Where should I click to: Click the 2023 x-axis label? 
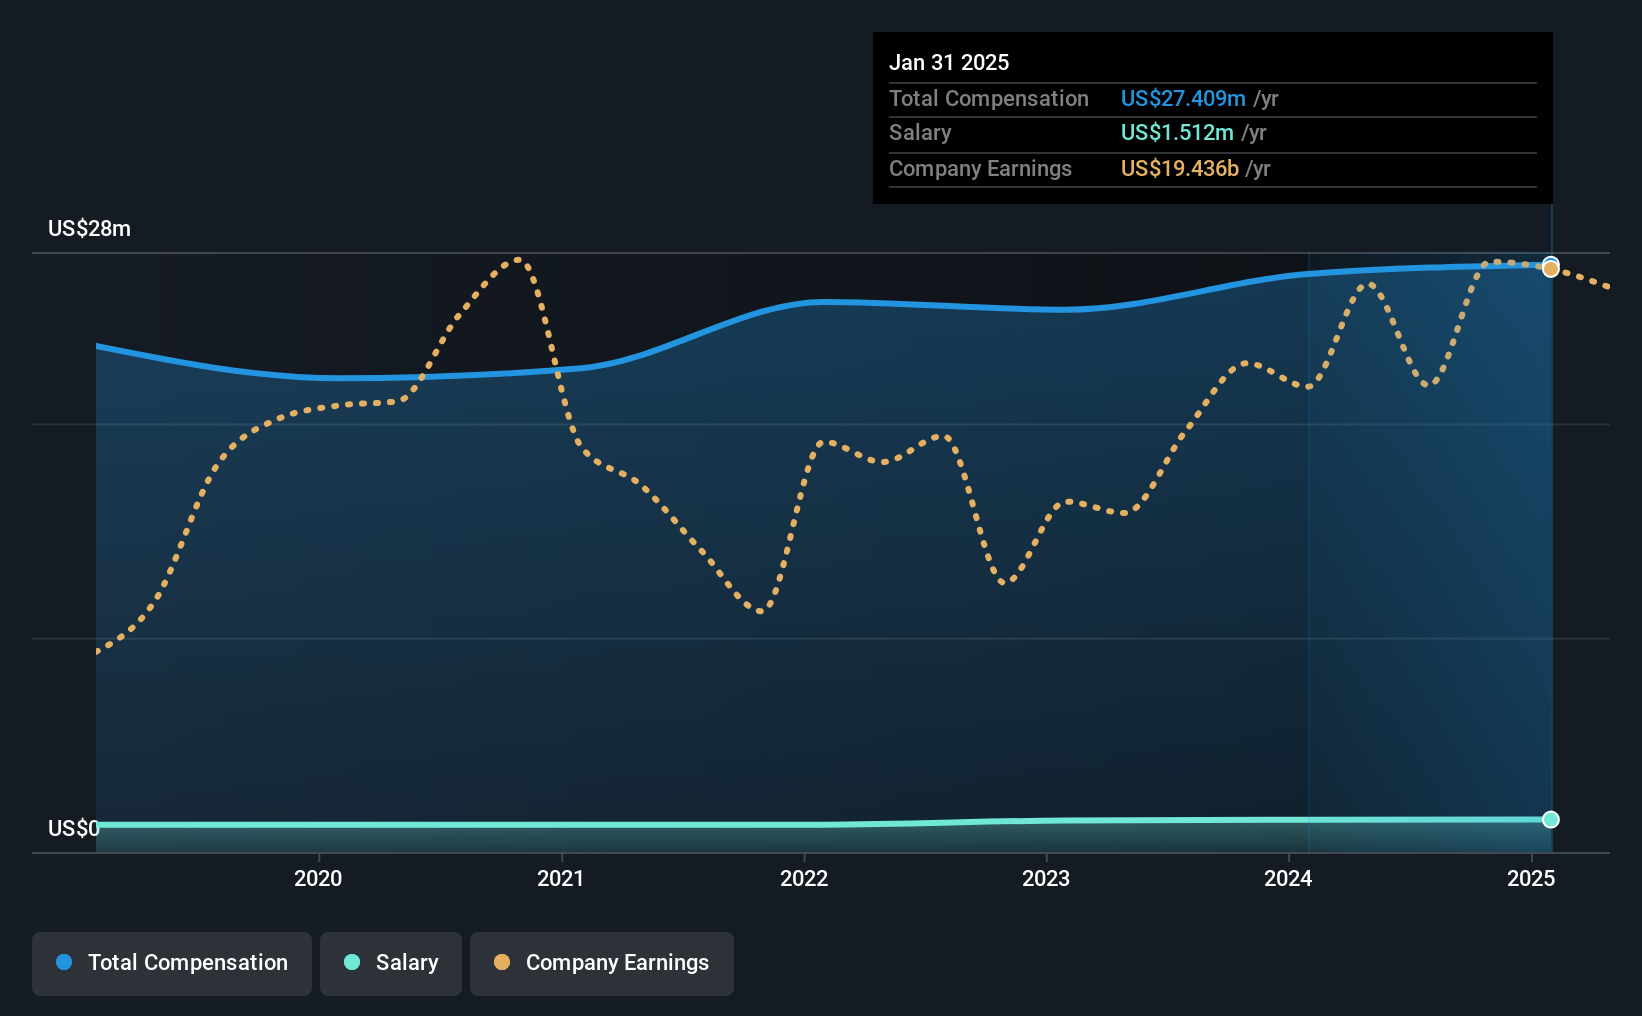[x=1046, y=878]
